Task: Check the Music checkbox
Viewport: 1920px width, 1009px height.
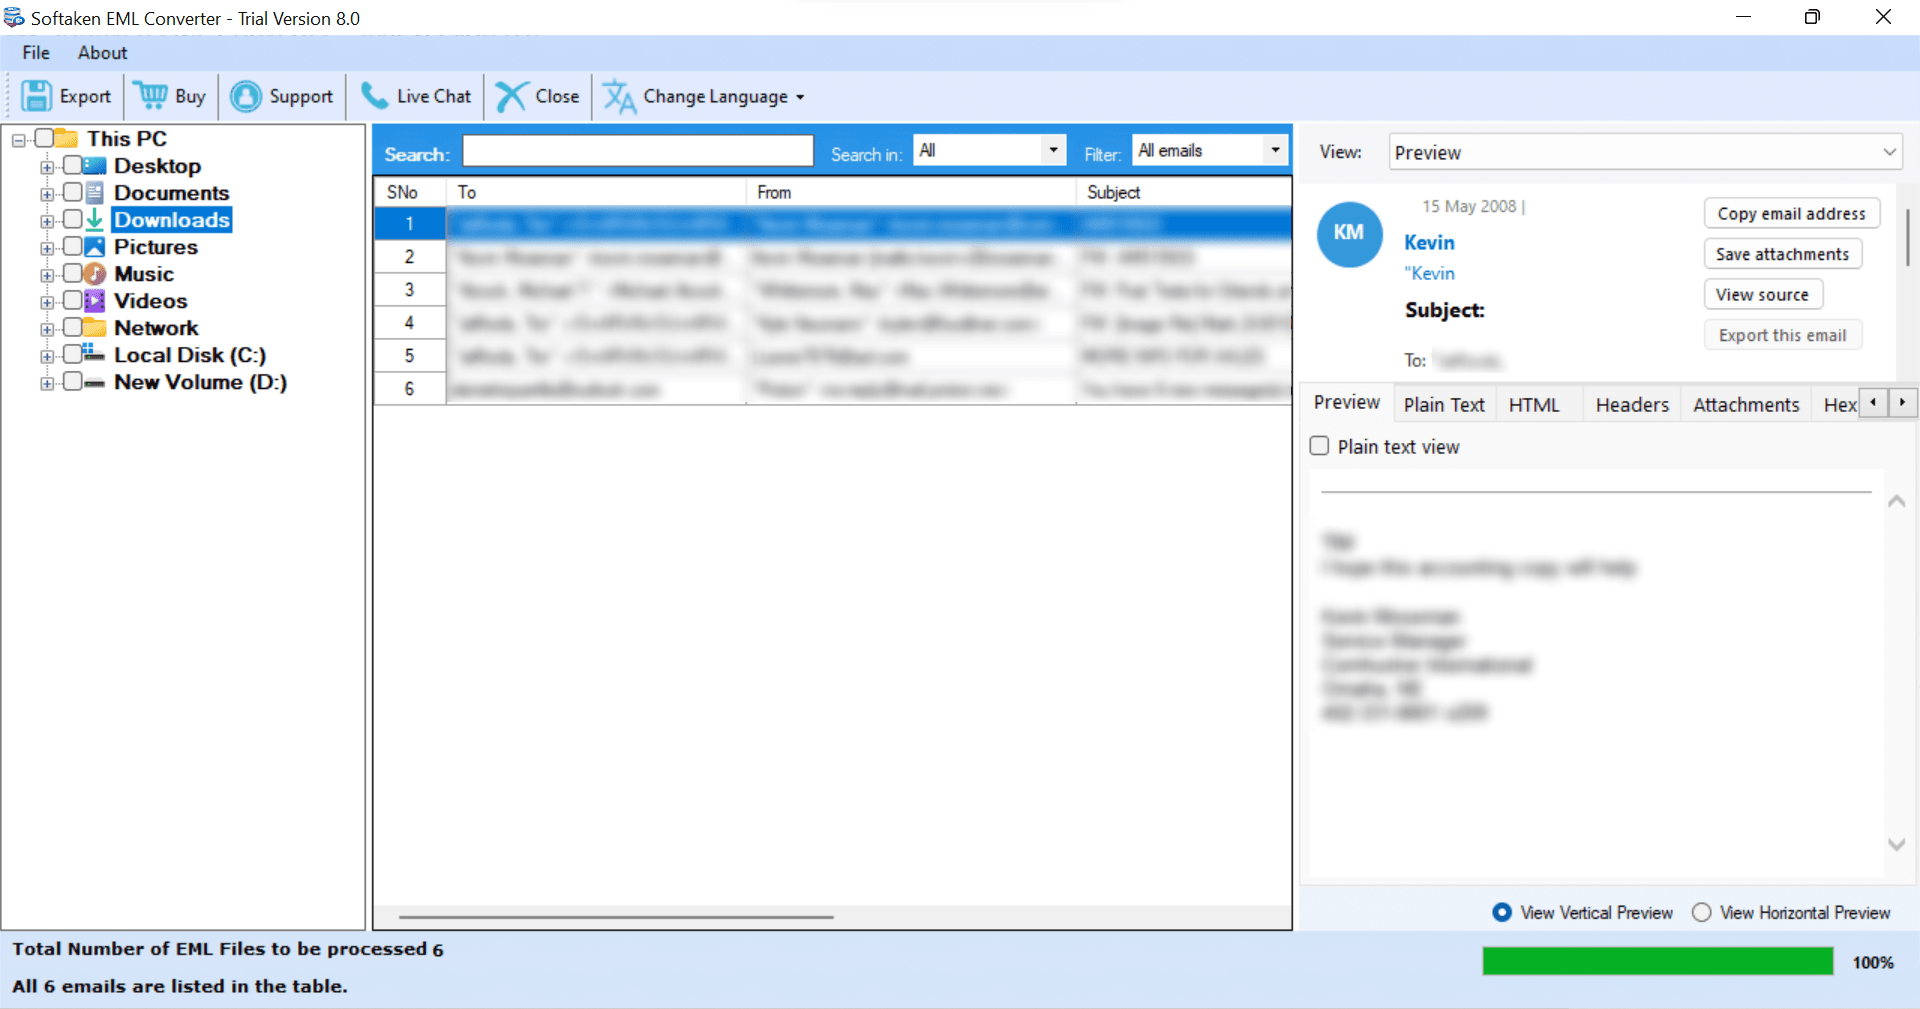Action: (x=73, y=273)
